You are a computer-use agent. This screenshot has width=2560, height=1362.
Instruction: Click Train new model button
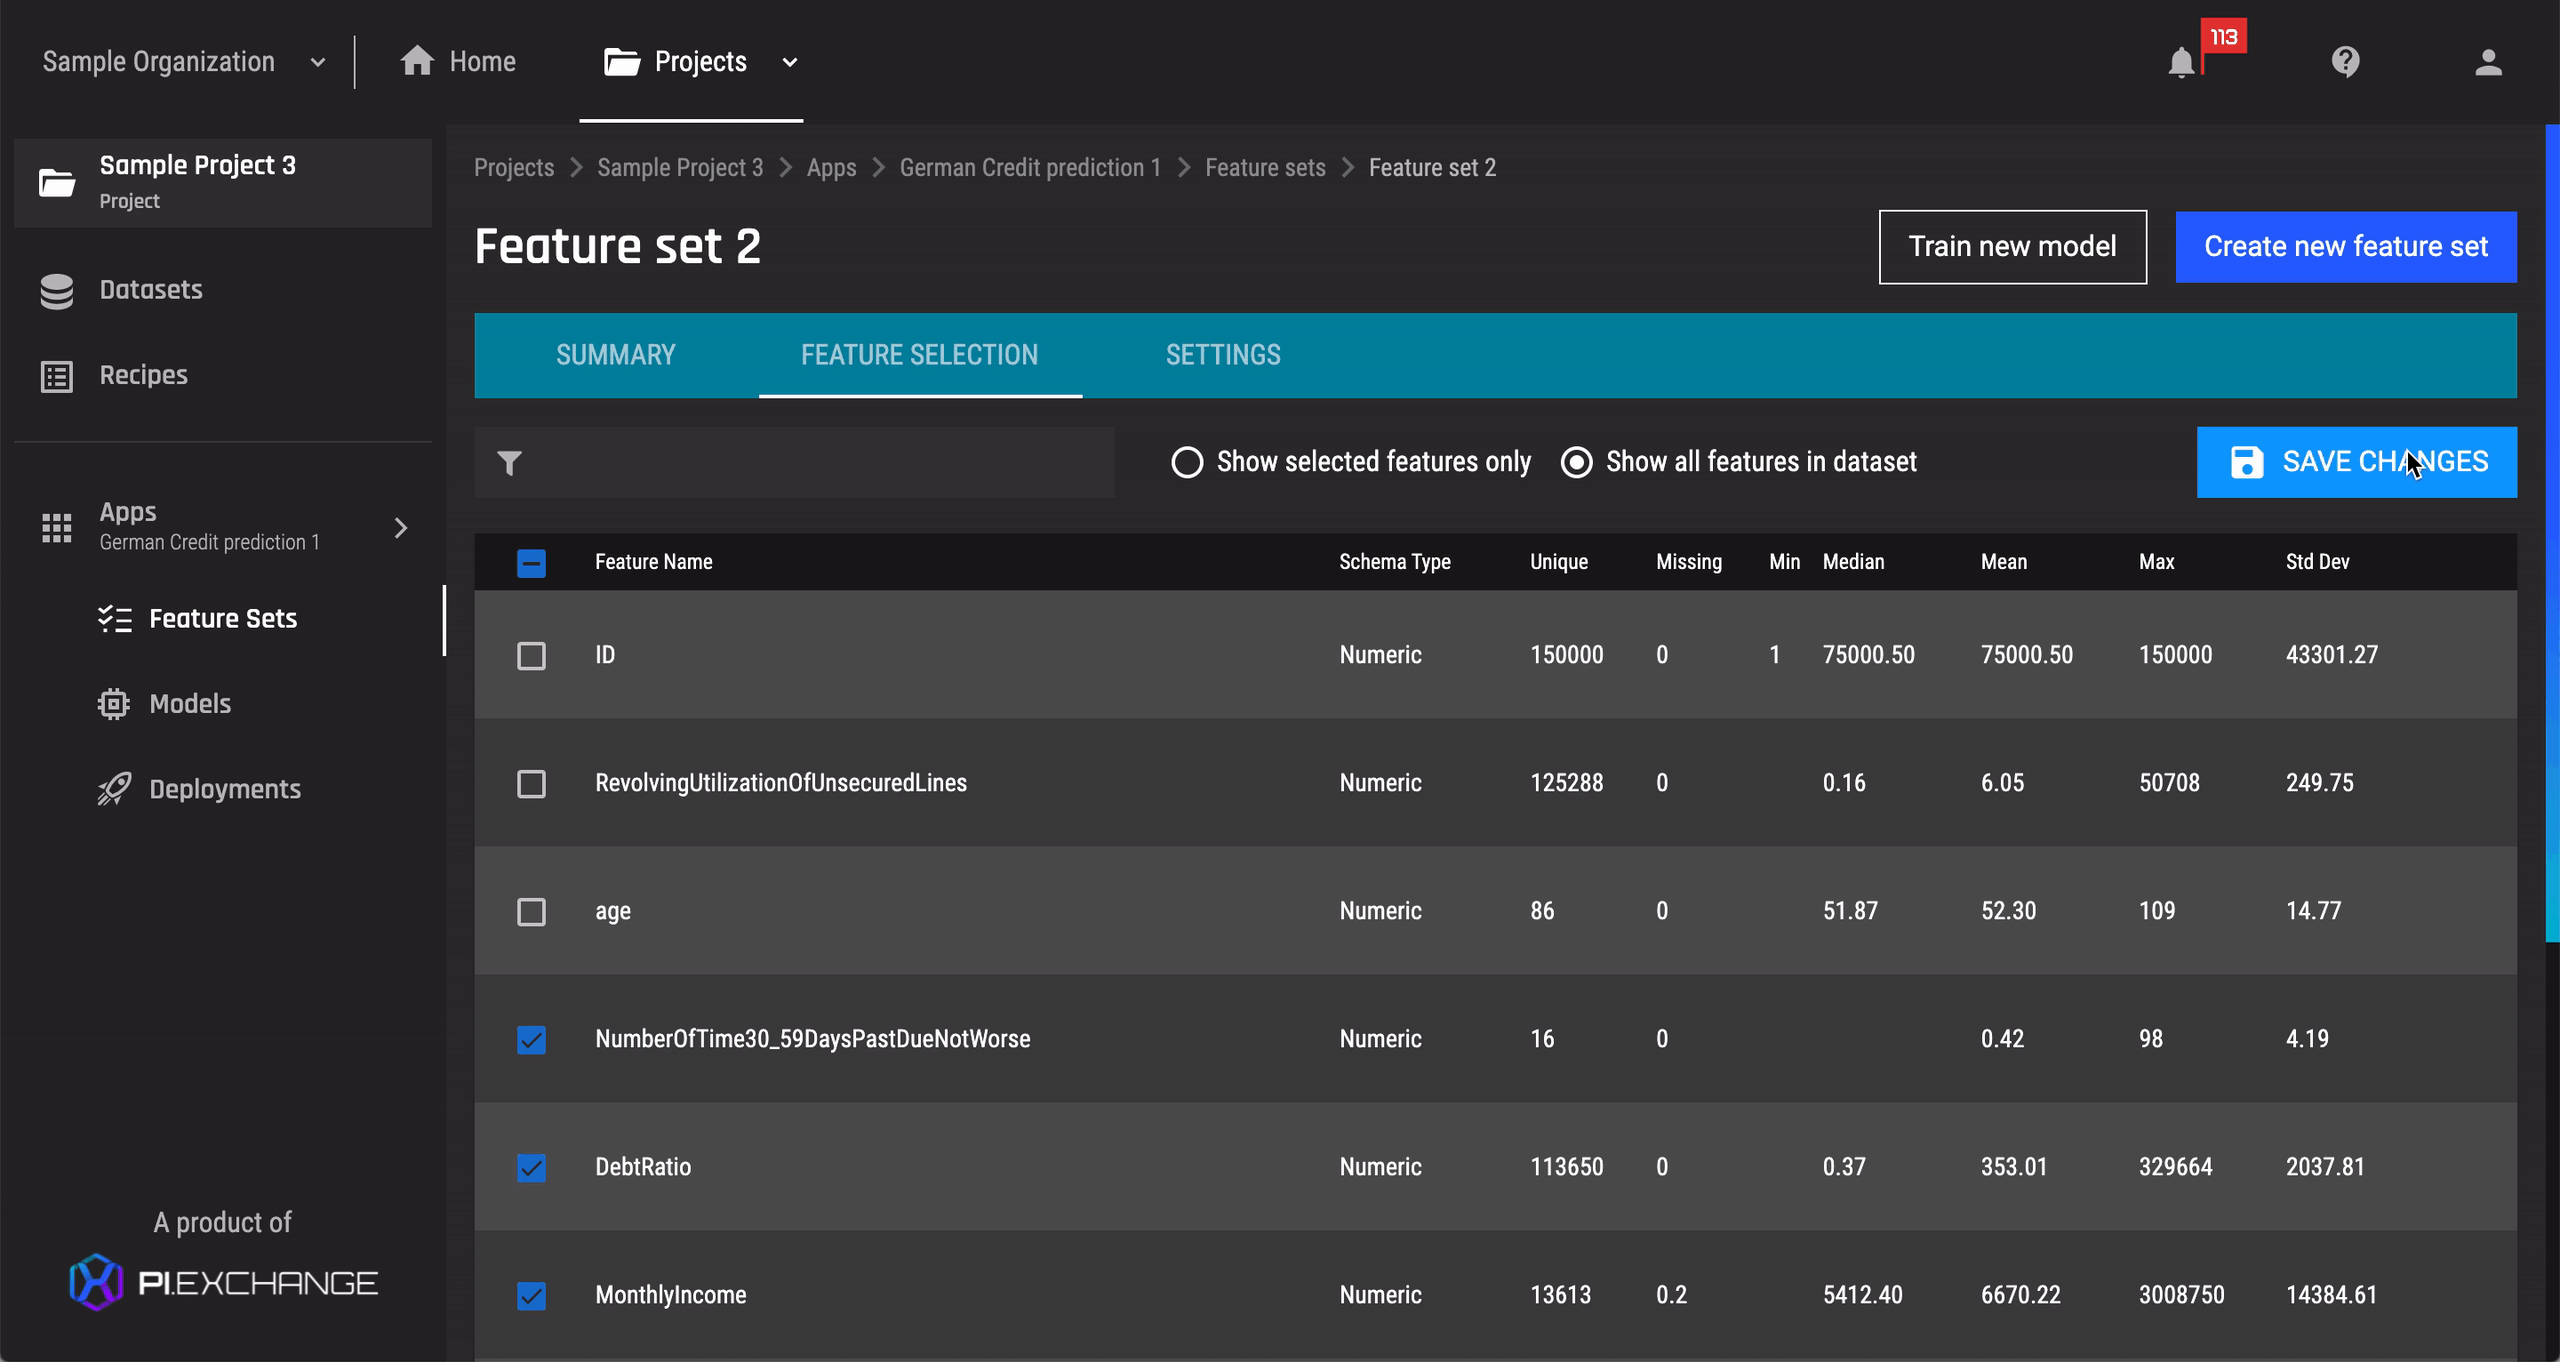2012,247
